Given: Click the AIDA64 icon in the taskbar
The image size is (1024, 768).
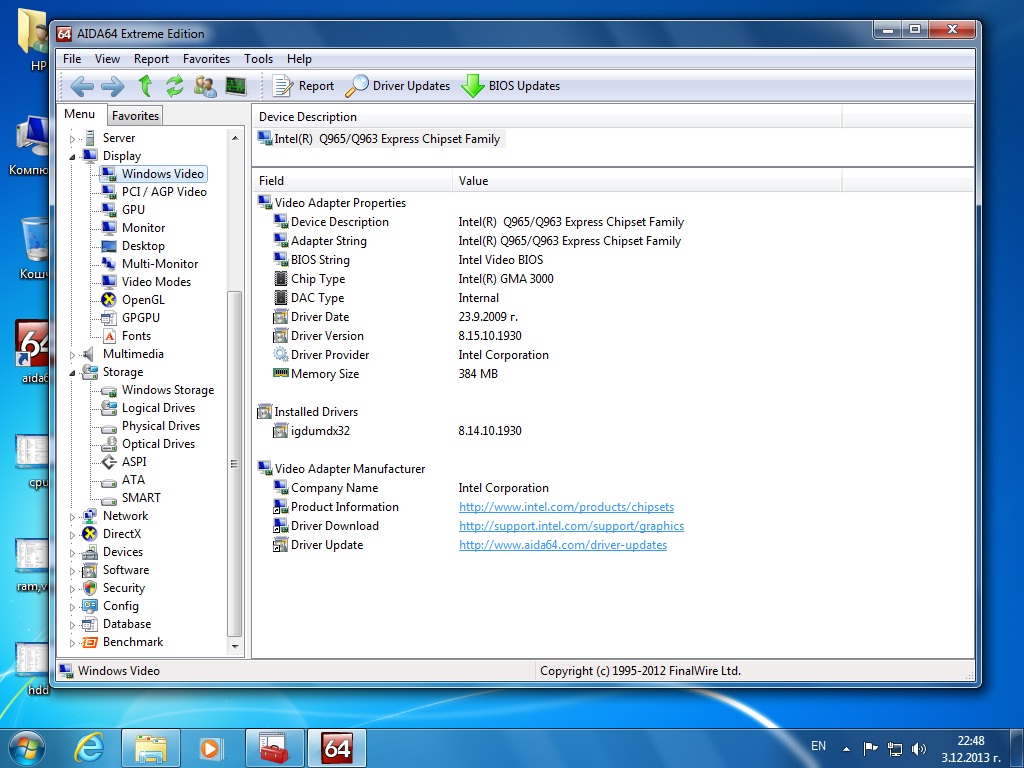Looking at the screenshot, I should point(337,748).
